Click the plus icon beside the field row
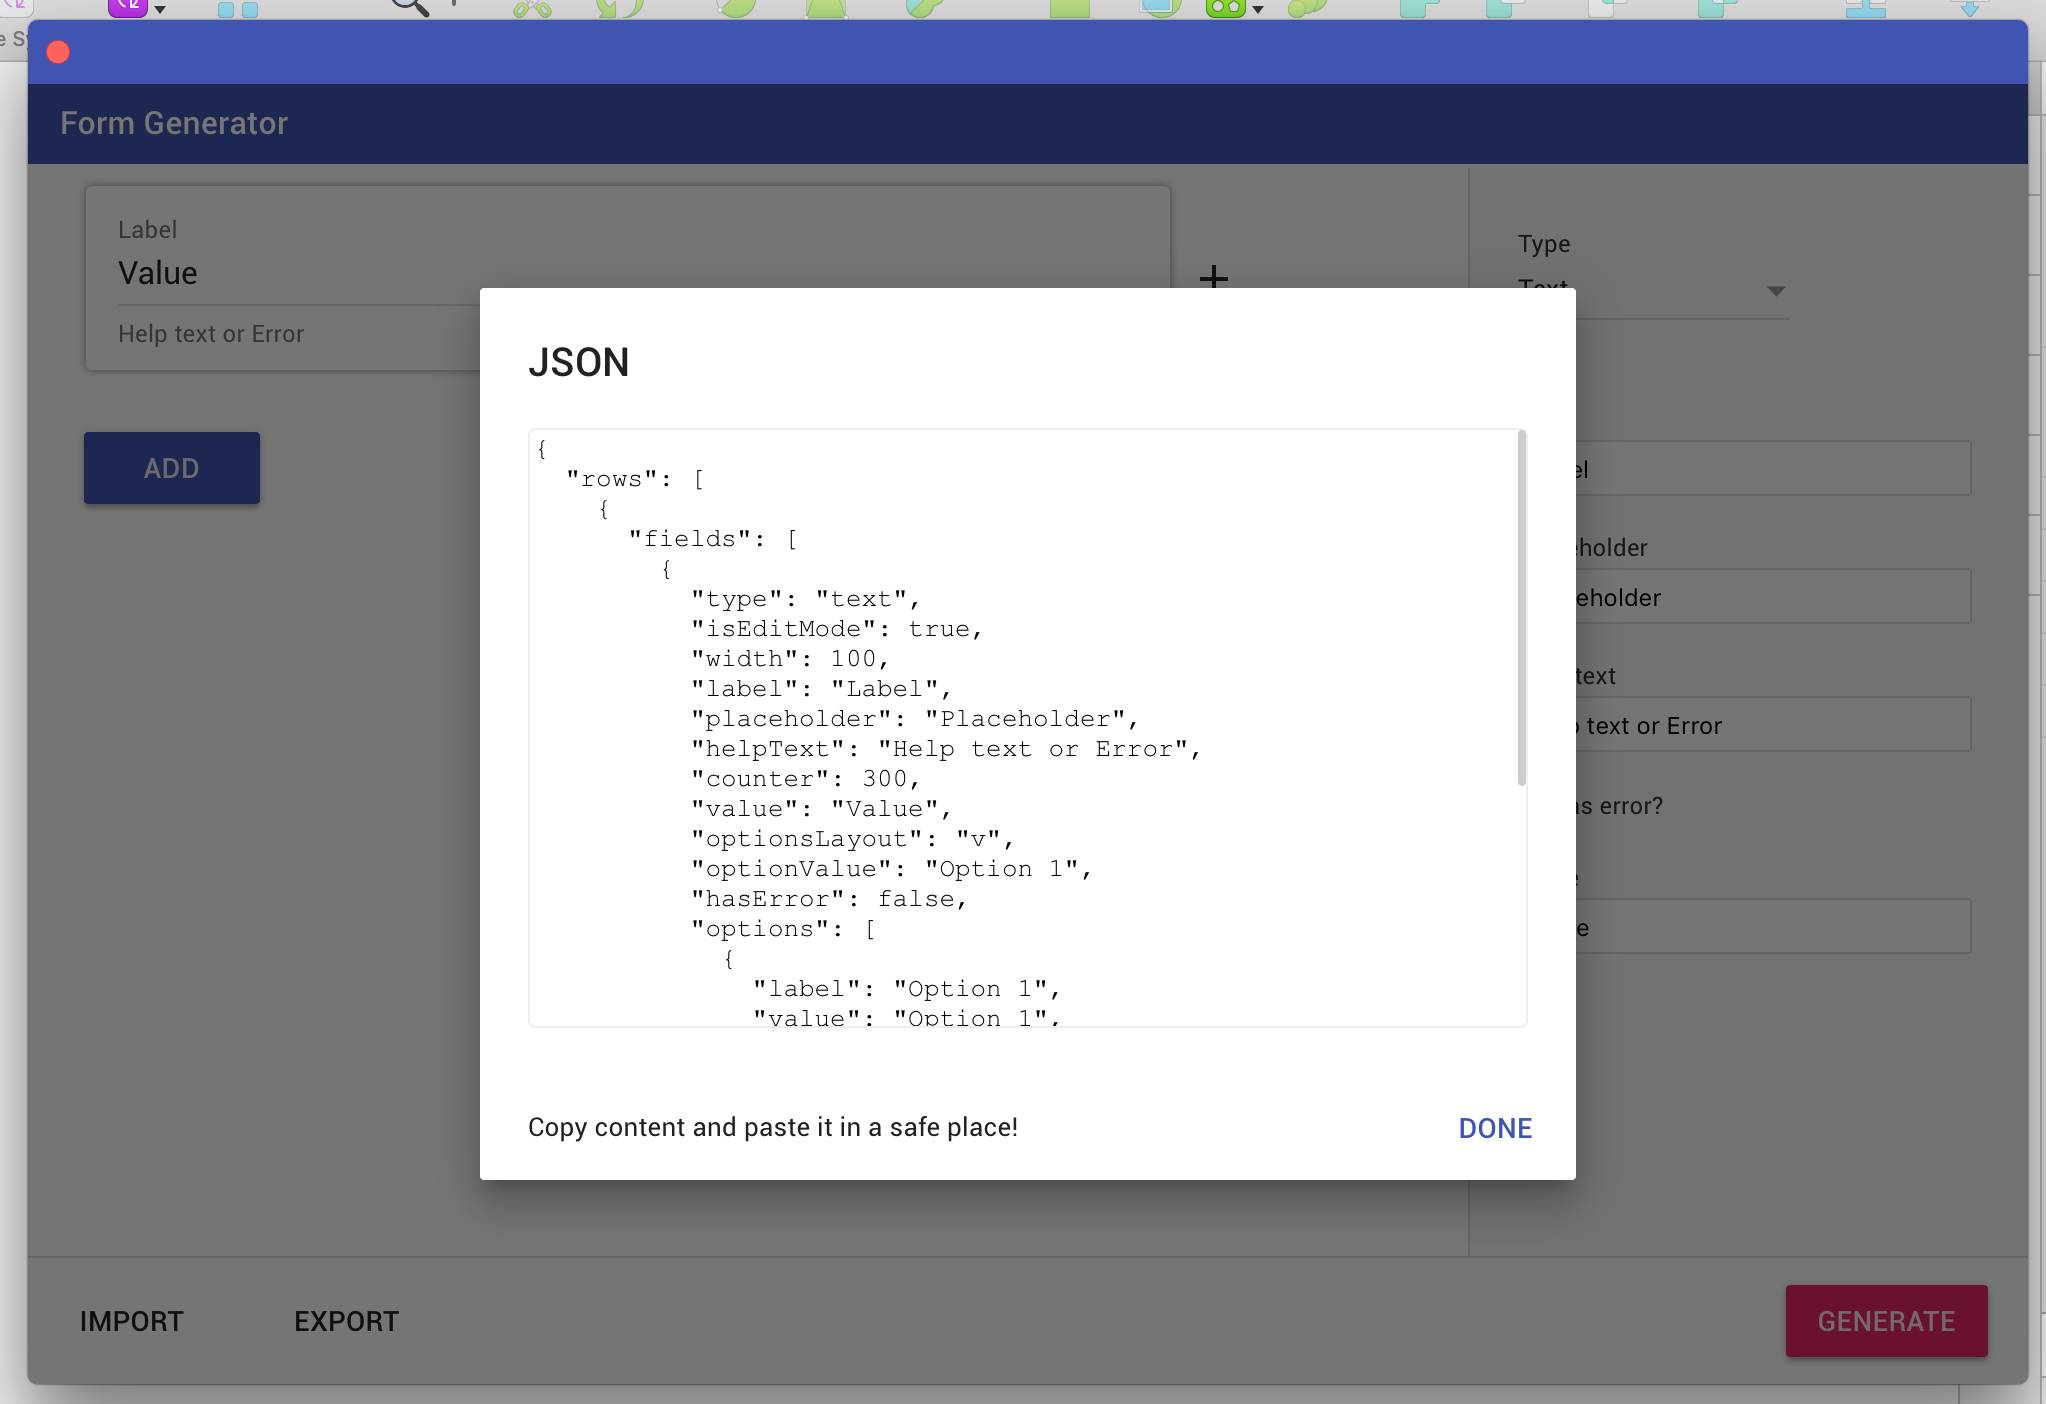This screenshot has height=1404, width=2046. (x=1213, y=276)
